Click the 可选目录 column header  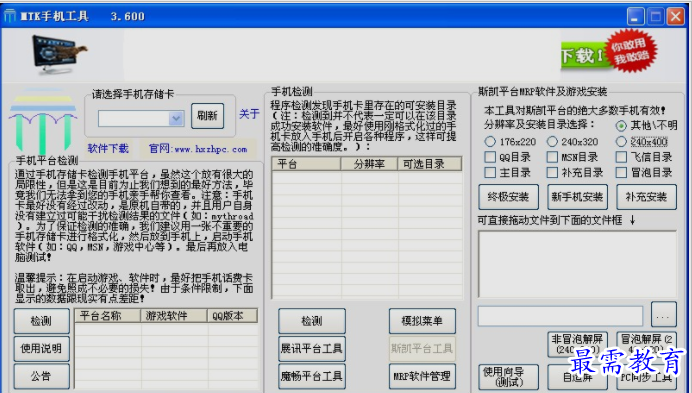pyautogui.click(x=429, y=164)
